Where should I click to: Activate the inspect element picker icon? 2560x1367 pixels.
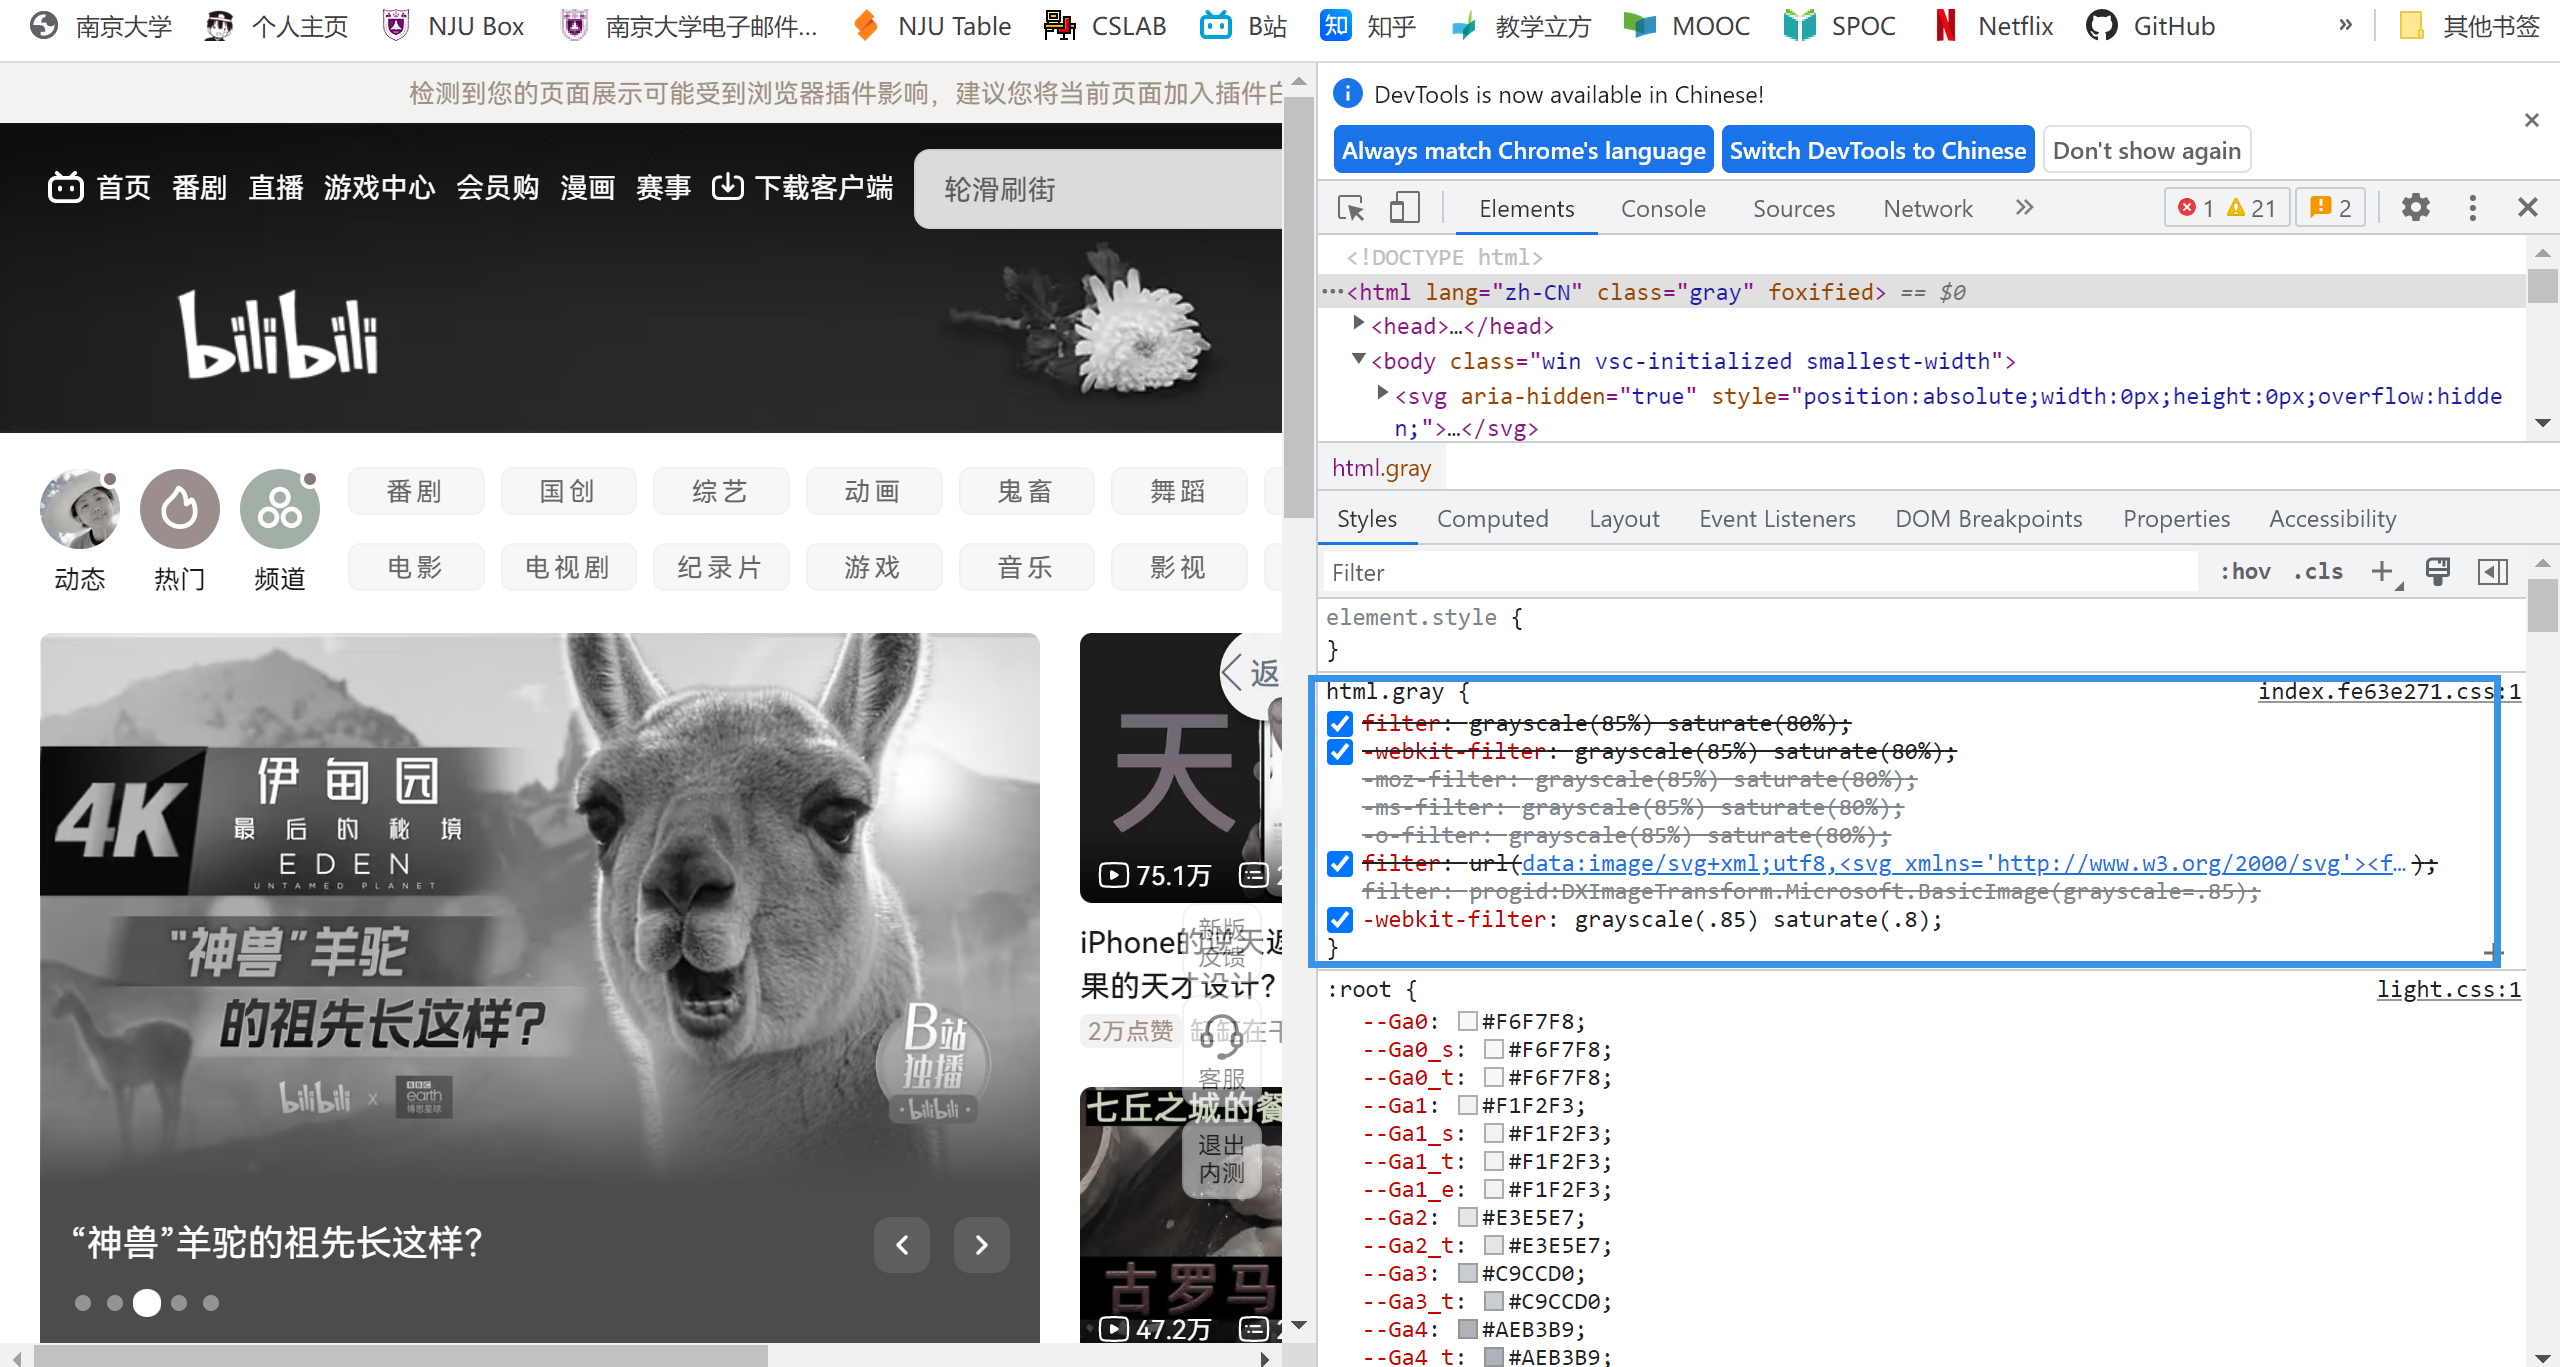[1351, 208]
